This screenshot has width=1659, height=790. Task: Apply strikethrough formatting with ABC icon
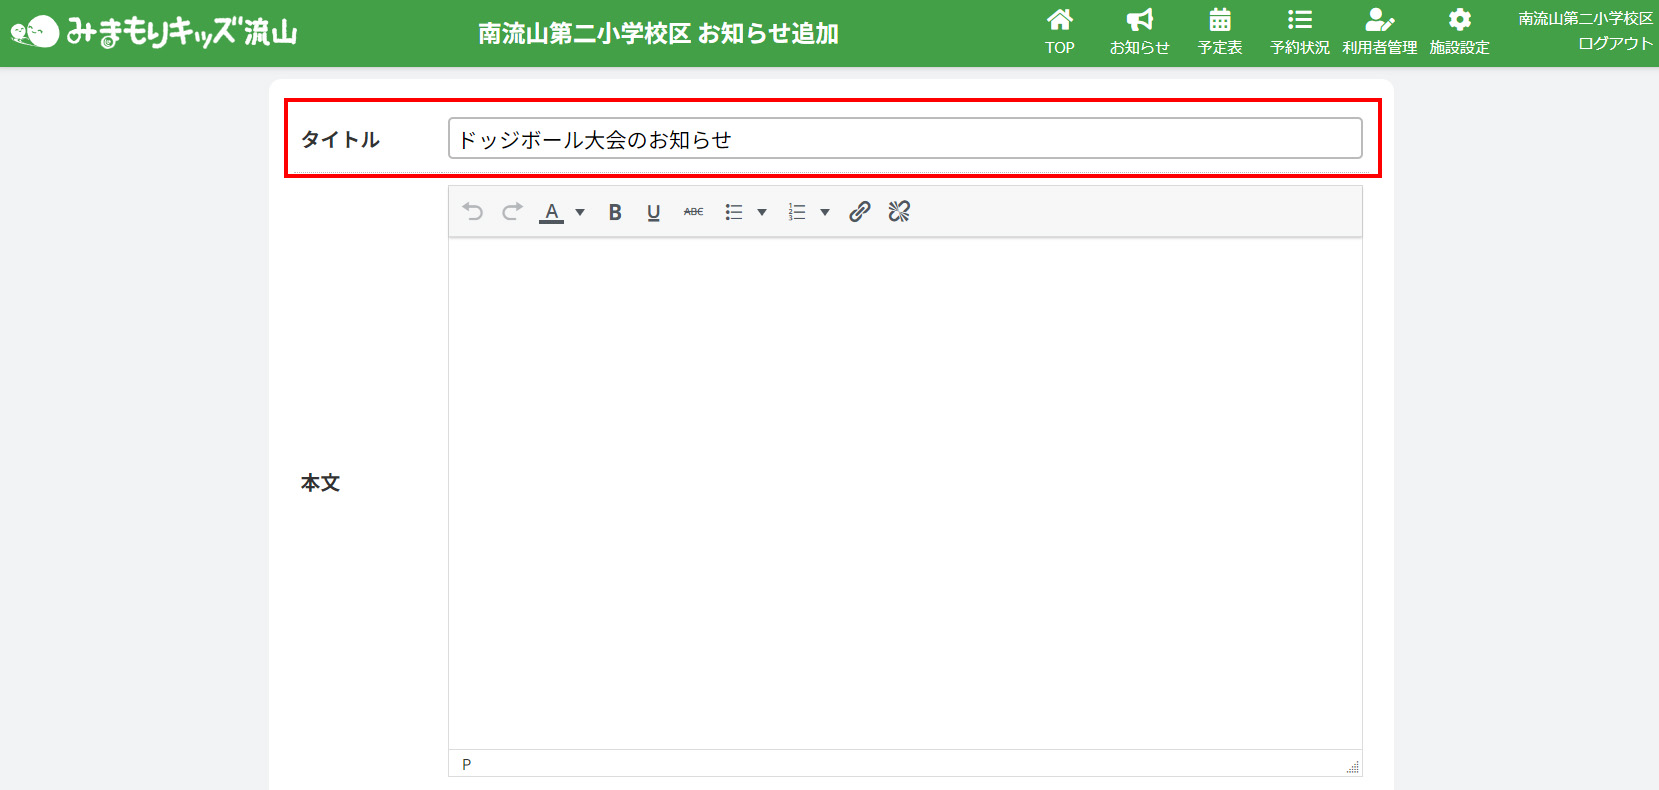pos(693,212)
